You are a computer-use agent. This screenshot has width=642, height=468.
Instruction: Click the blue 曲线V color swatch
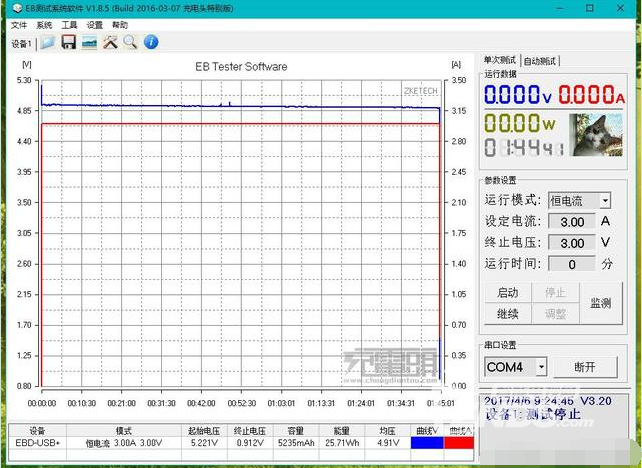click(427, 443)
